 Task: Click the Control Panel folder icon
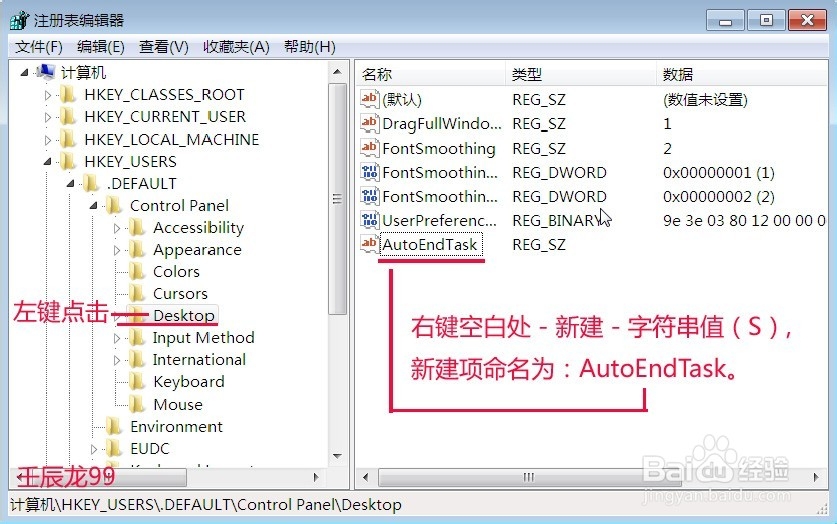113,205
